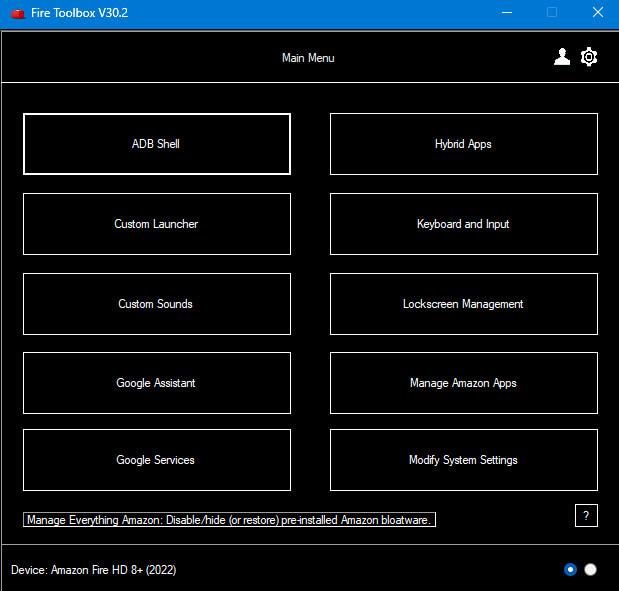The width and height of the screenshot is (619, 591).
Task: Open the settings gear icon
Action: [x=589, y=57]
